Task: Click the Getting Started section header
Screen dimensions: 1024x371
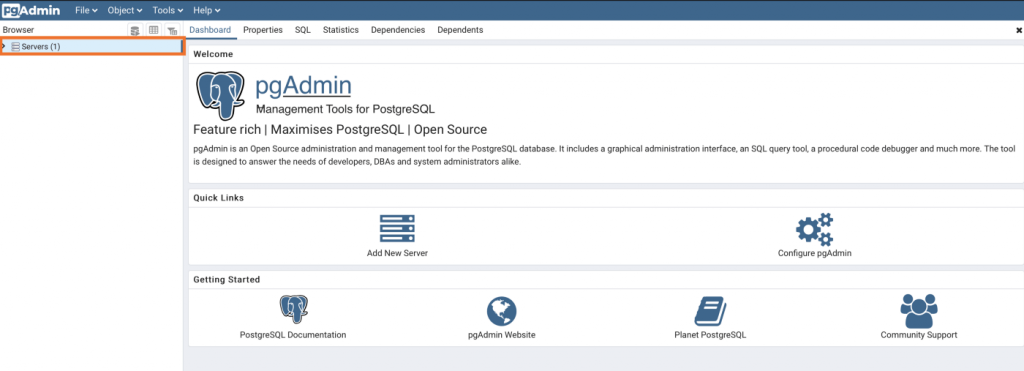Action: click(227, 280)
